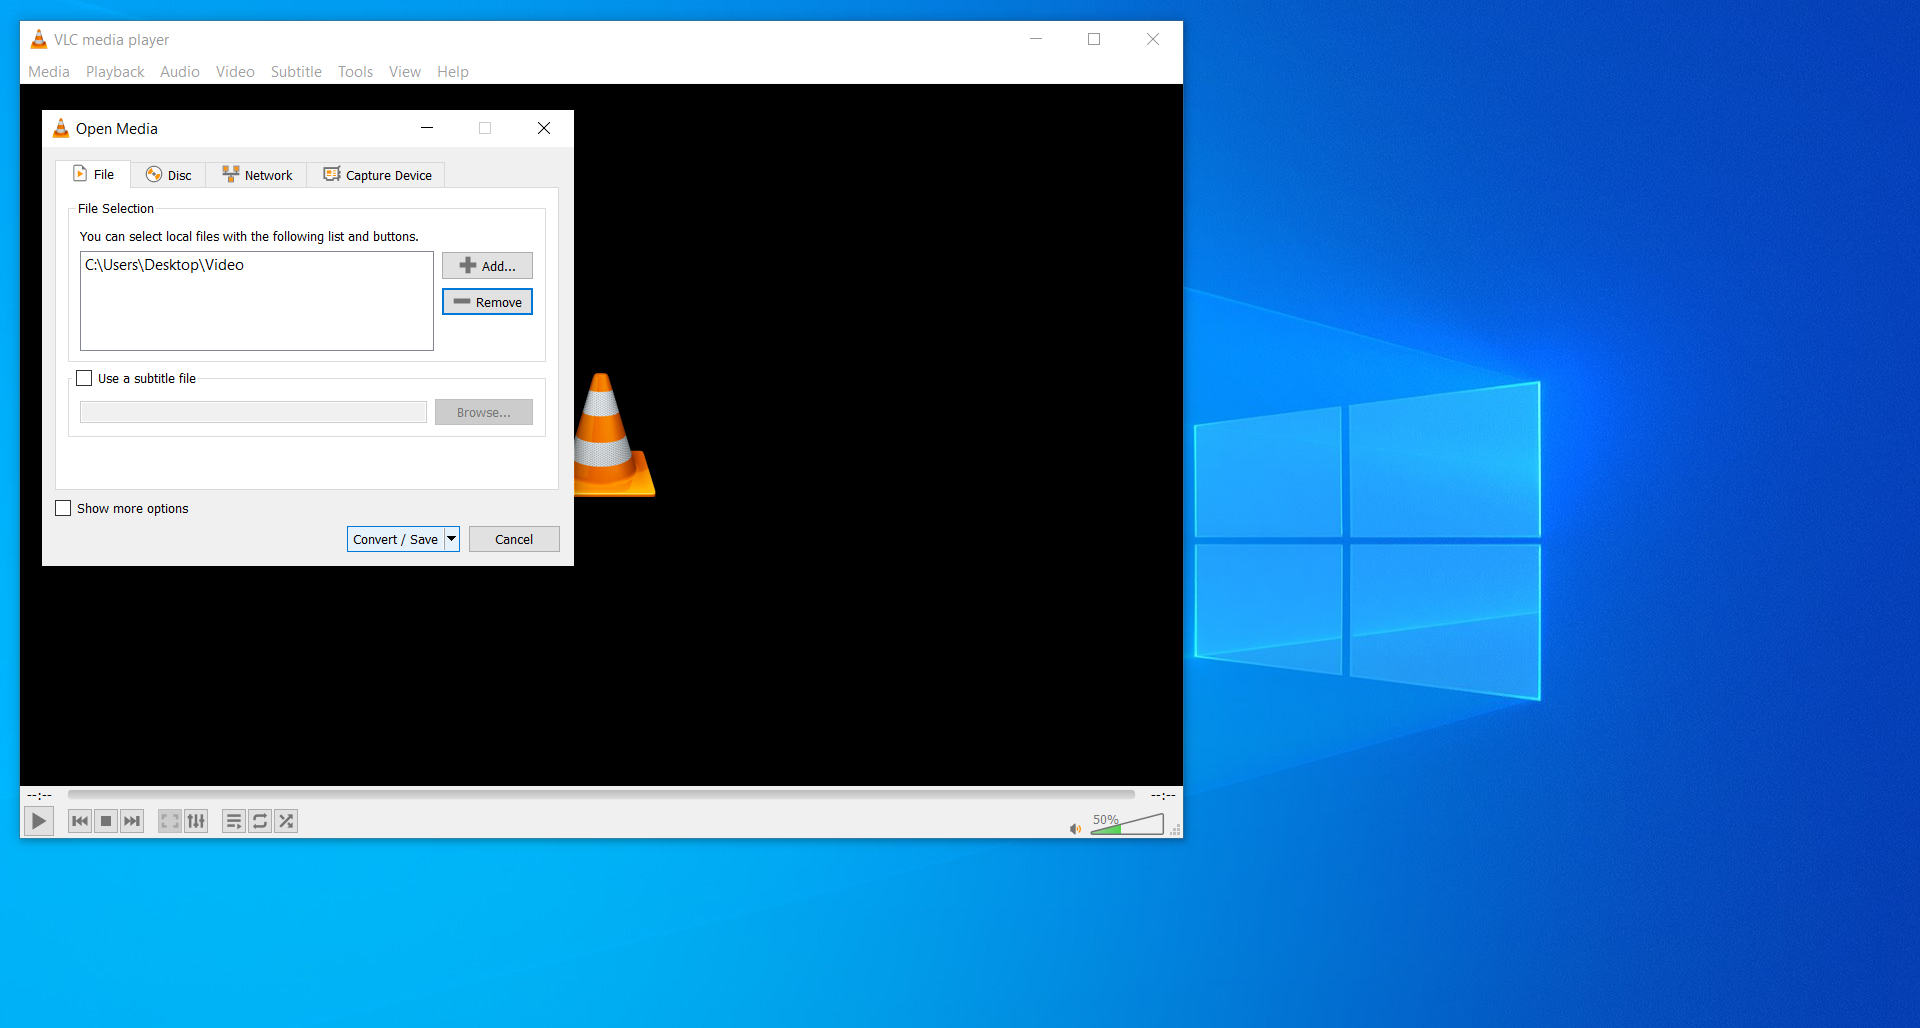Enable the 'Use a subtitle file' checkbox

pyautogui.click(x=85, y=378)
